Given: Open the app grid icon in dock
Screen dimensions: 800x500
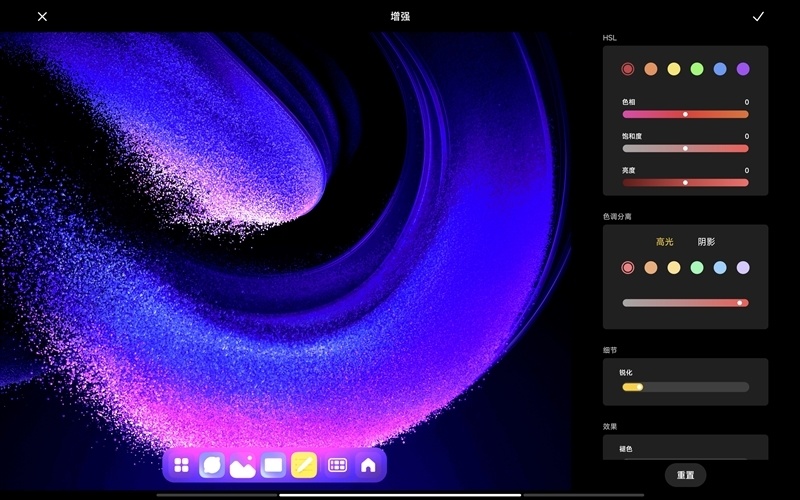Looking at the screenshot, I should (x=181, y=465).
